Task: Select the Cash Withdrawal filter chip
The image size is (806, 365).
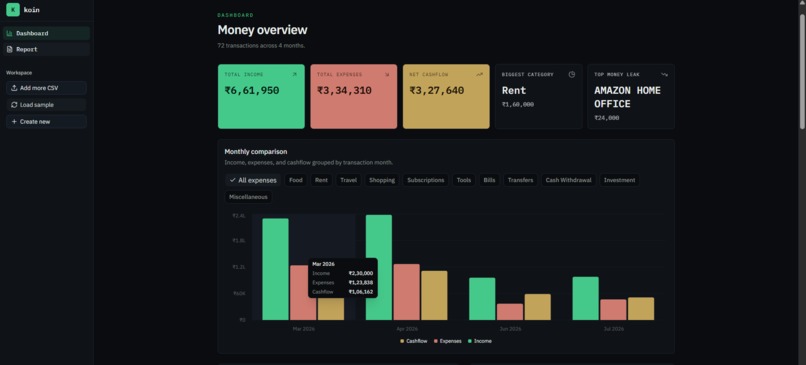Action: click(x=568, y=180)
